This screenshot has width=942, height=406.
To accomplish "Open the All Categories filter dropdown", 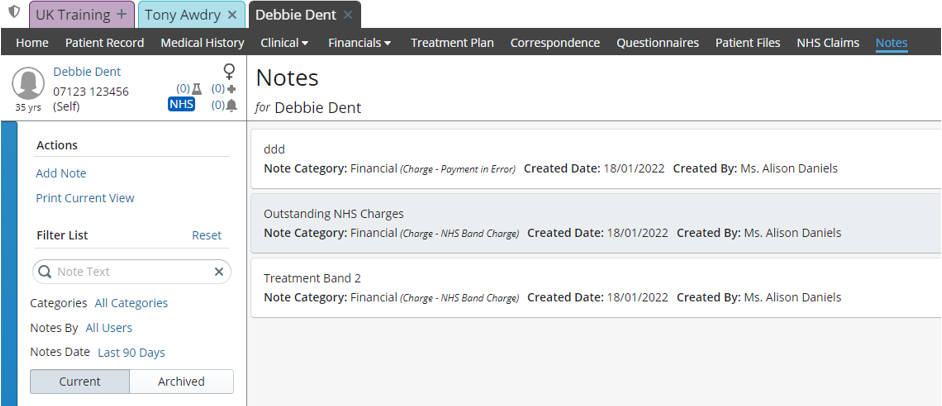I will [x=132, y=303].
